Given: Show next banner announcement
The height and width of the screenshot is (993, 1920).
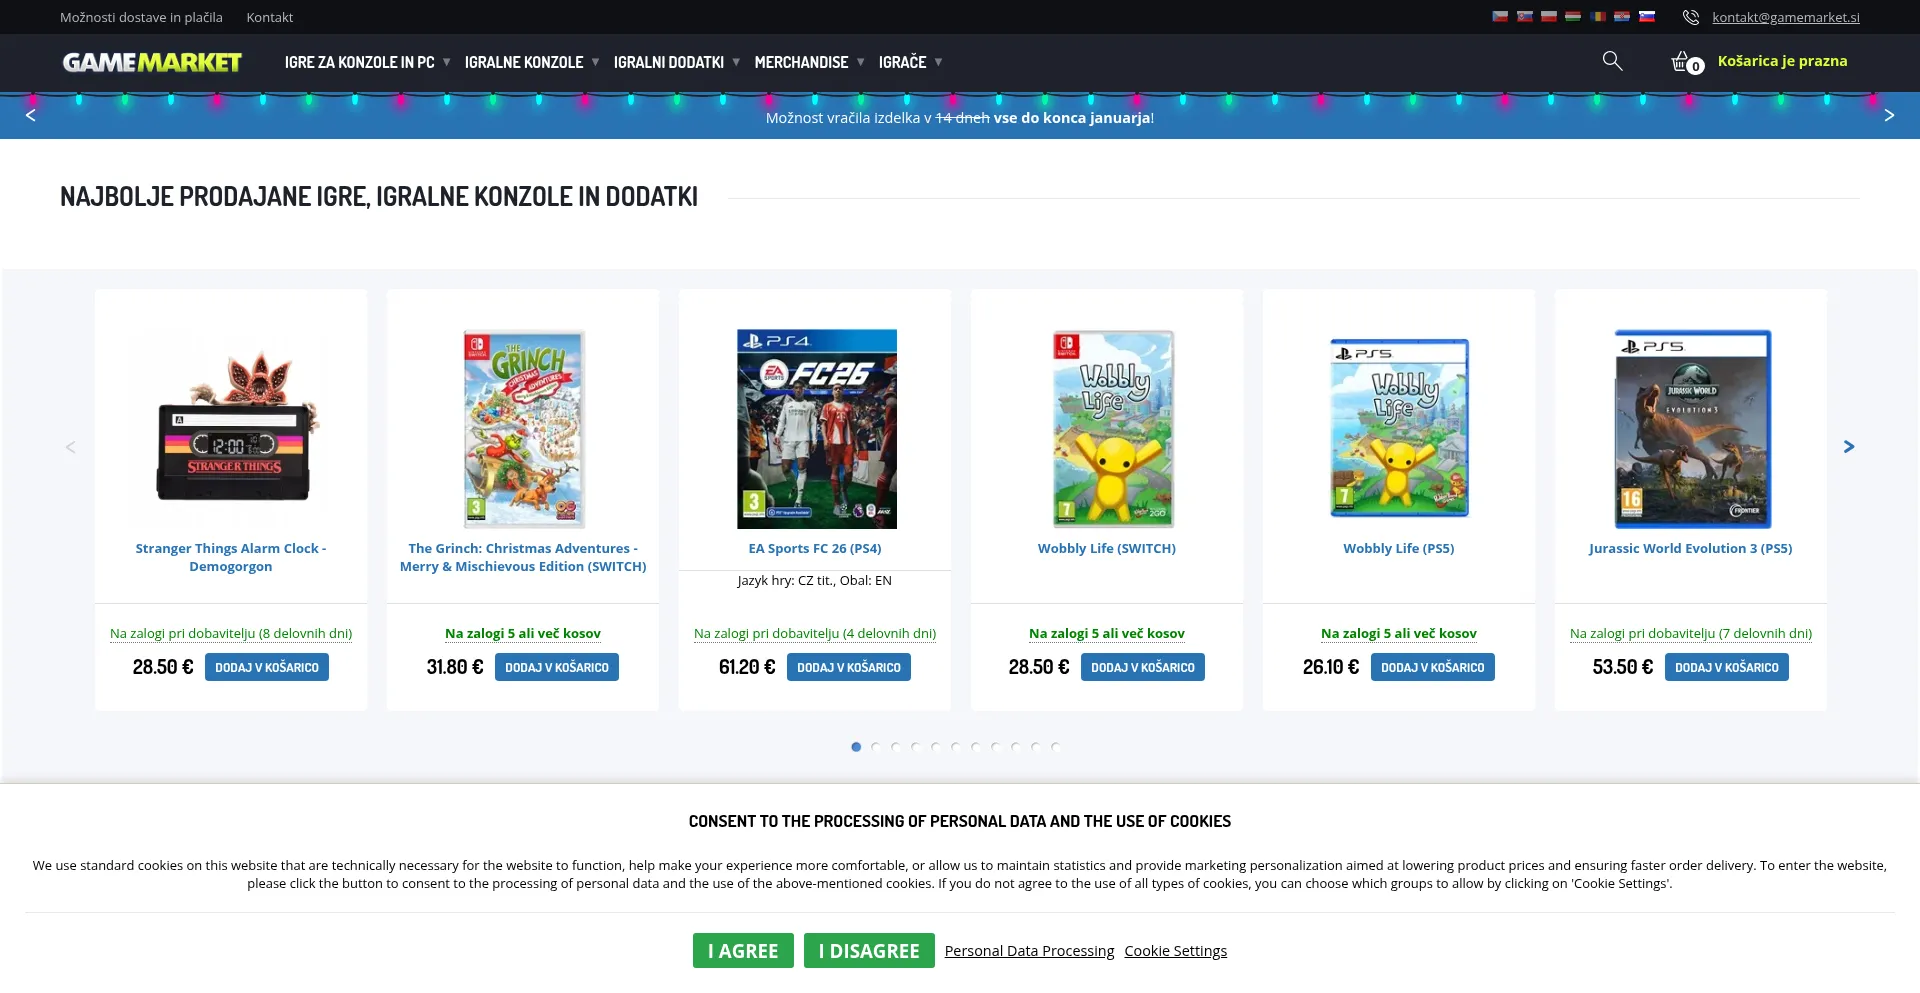Looking at the screenshot, I should point(1889,116).
